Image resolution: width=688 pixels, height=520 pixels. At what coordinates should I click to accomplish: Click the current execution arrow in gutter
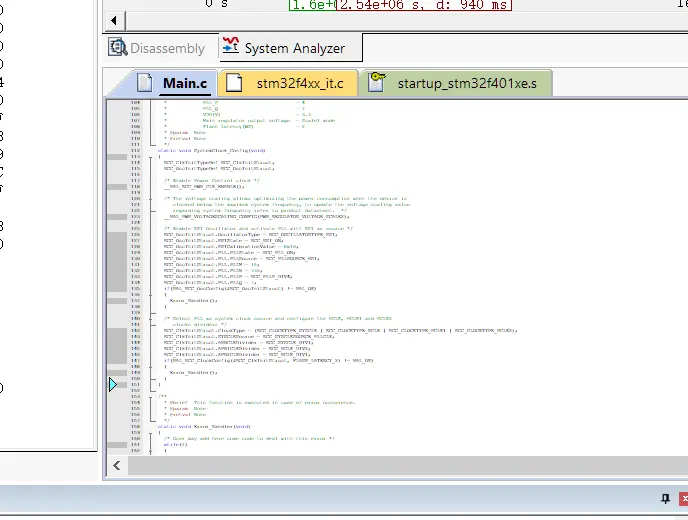tap(113, 383)
